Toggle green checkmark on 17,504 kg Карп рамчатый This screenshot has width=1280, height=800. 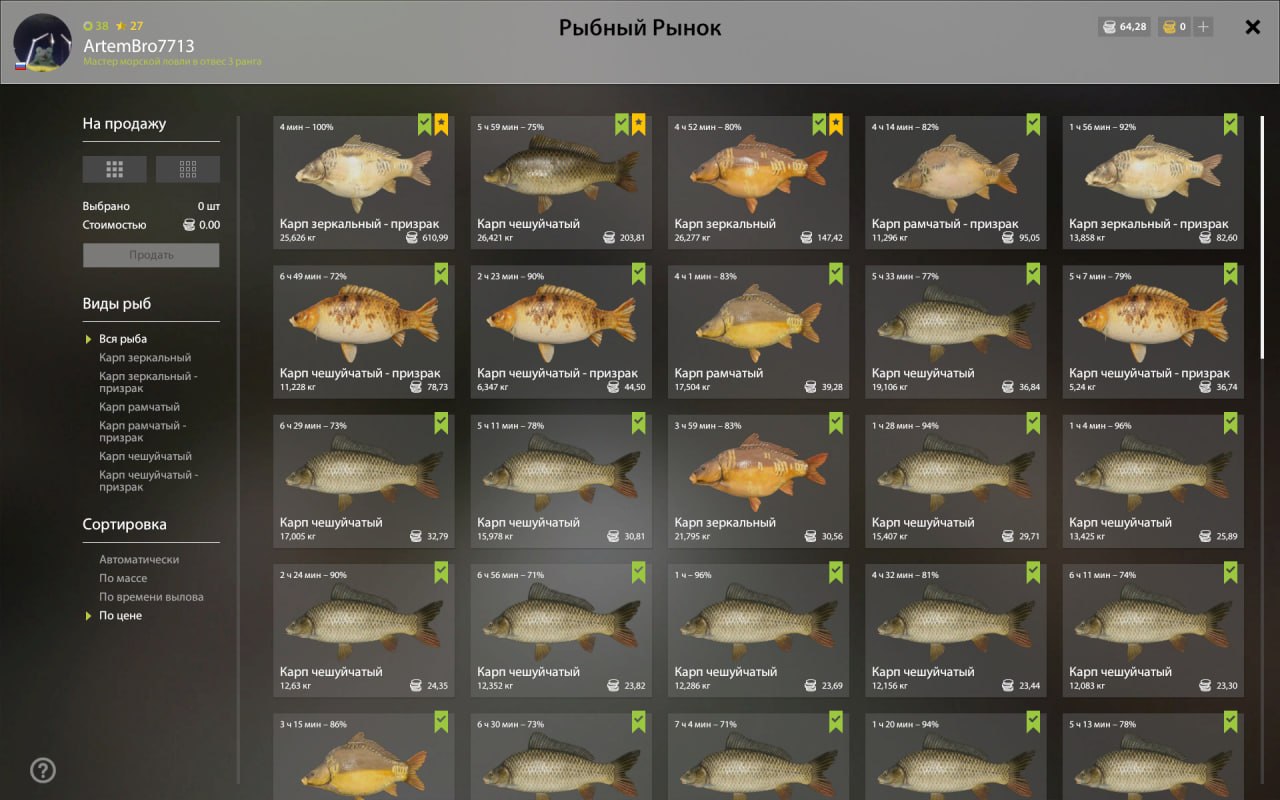click(836, 274)
